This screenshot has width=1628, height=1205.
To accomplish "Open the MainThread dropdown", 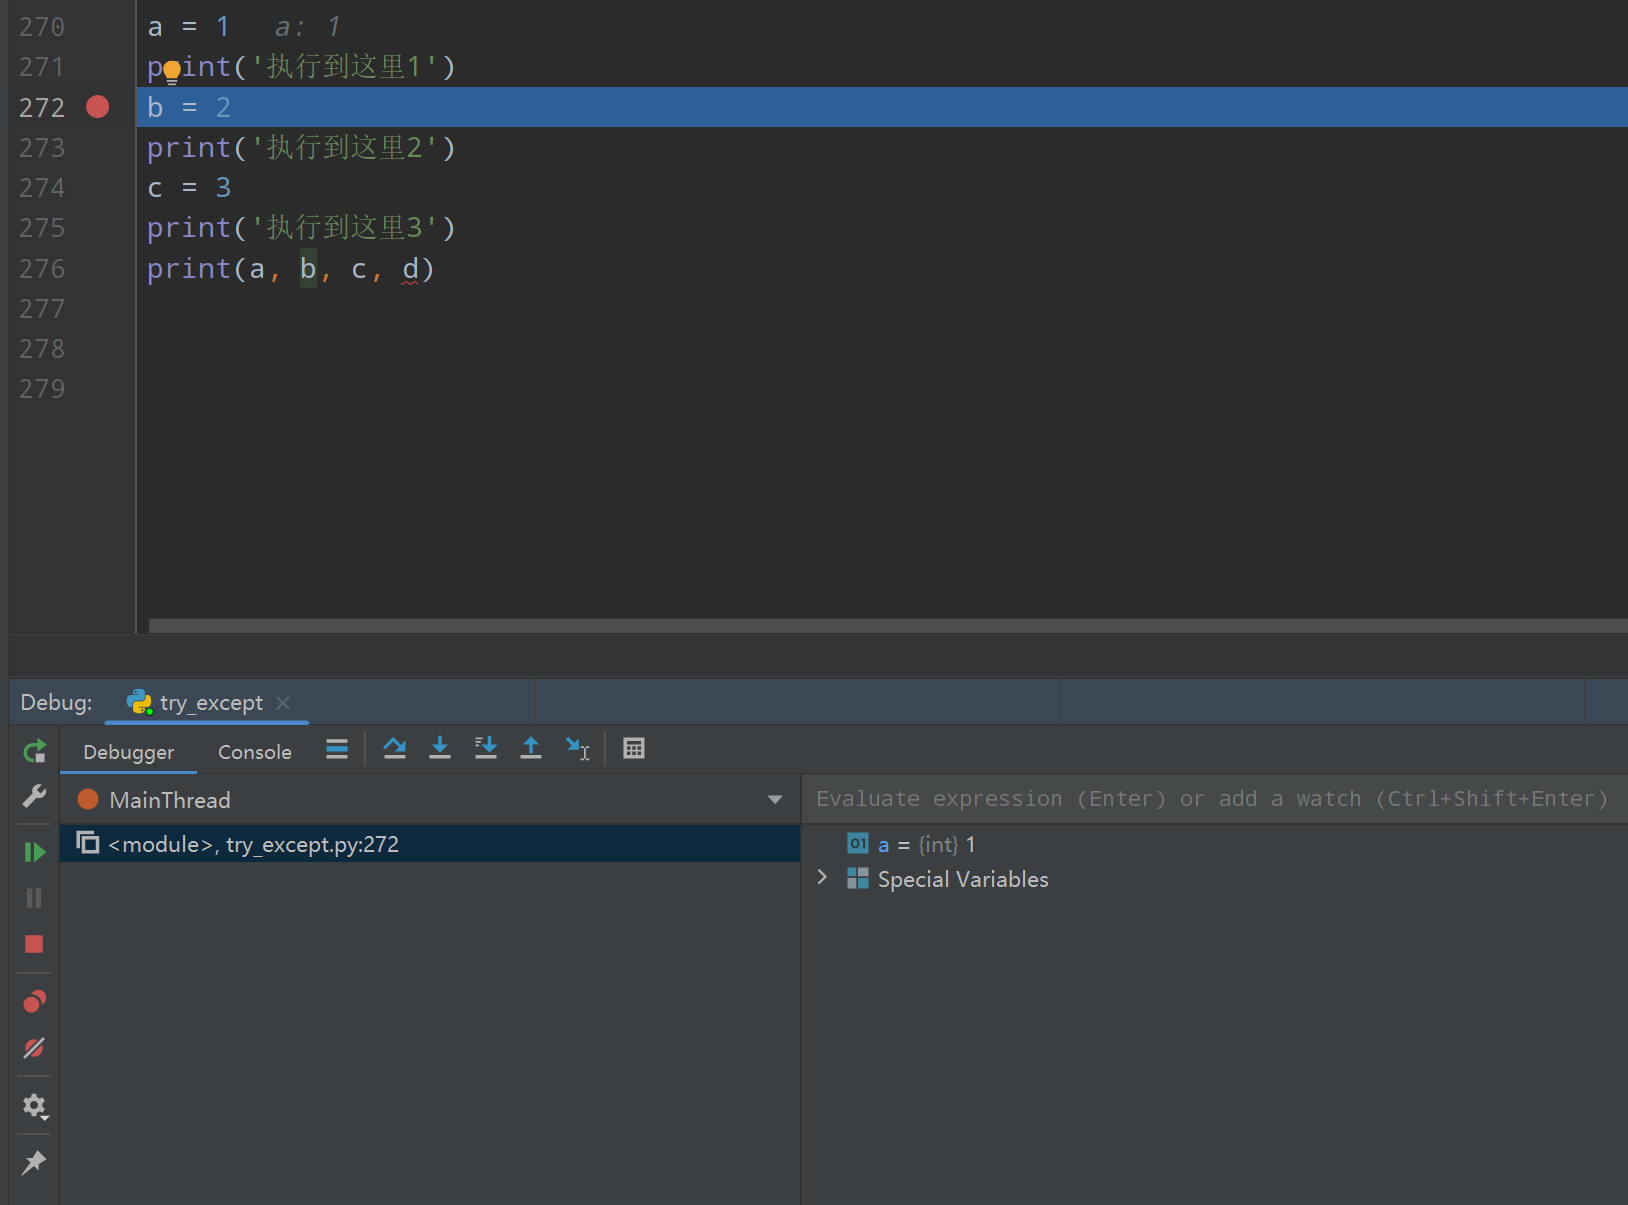I will 774,800.
